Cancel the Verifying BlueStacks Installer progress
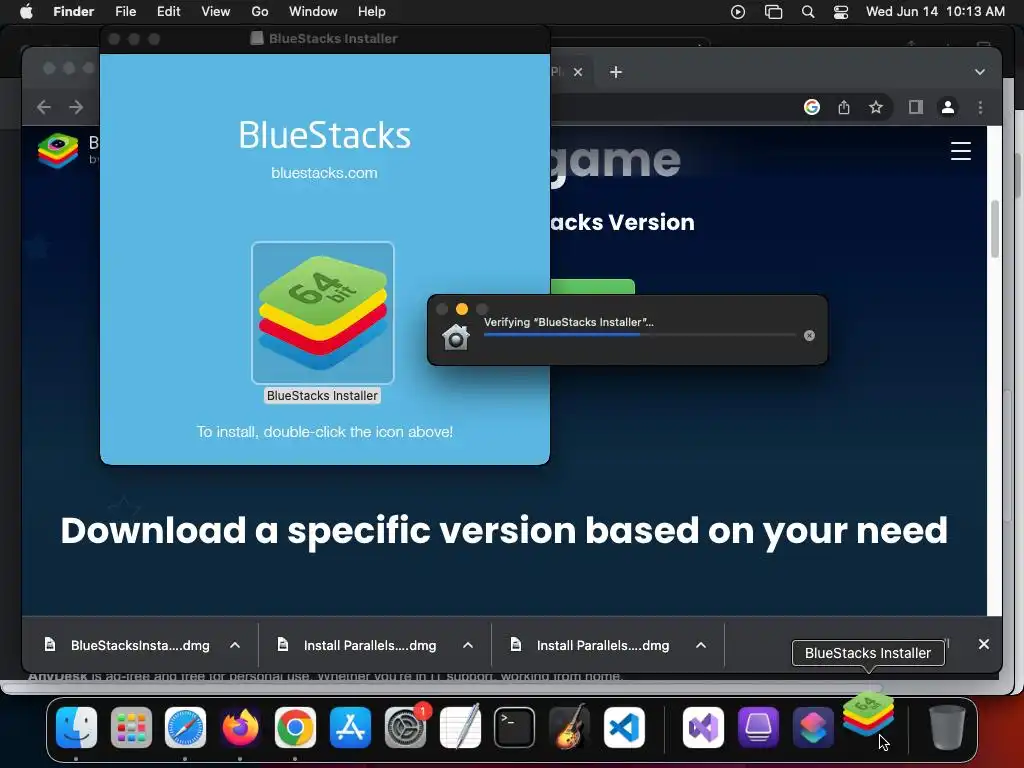Viewport: 1024px width, 768px height. pyautogui.click(x=809, y=336)
